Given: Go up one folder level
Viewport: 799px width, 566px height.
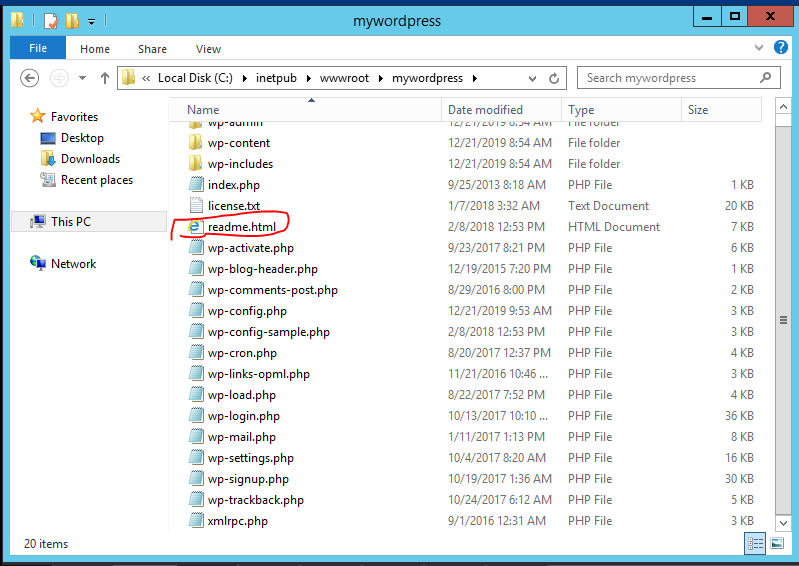Looking at the screenshot, I should [105, 78].
